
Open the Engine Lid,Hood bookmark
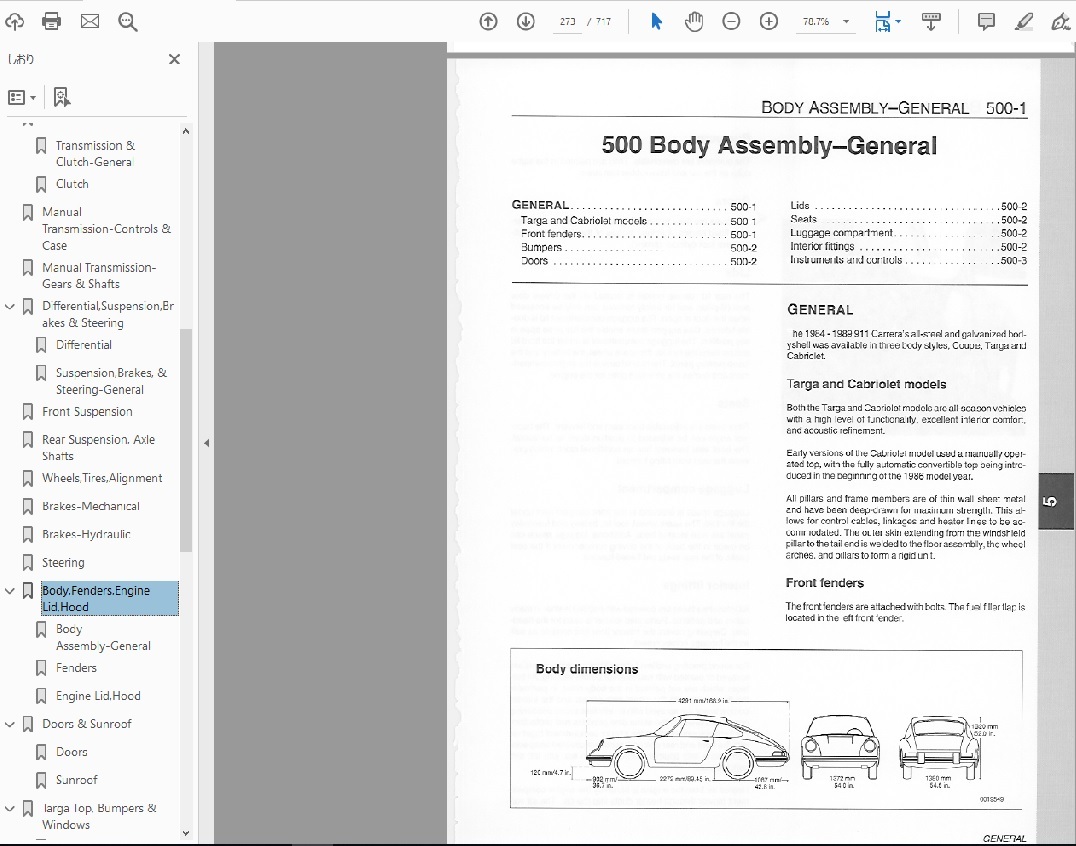point(98,696)
